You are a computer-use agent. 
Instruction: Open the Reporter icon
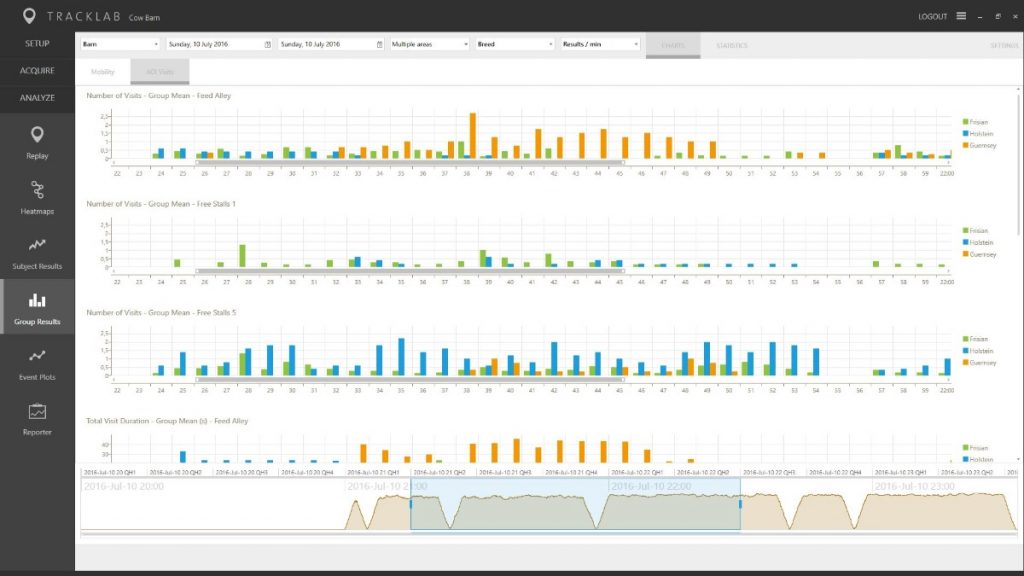pyautogui.click(x=37, y=411)
